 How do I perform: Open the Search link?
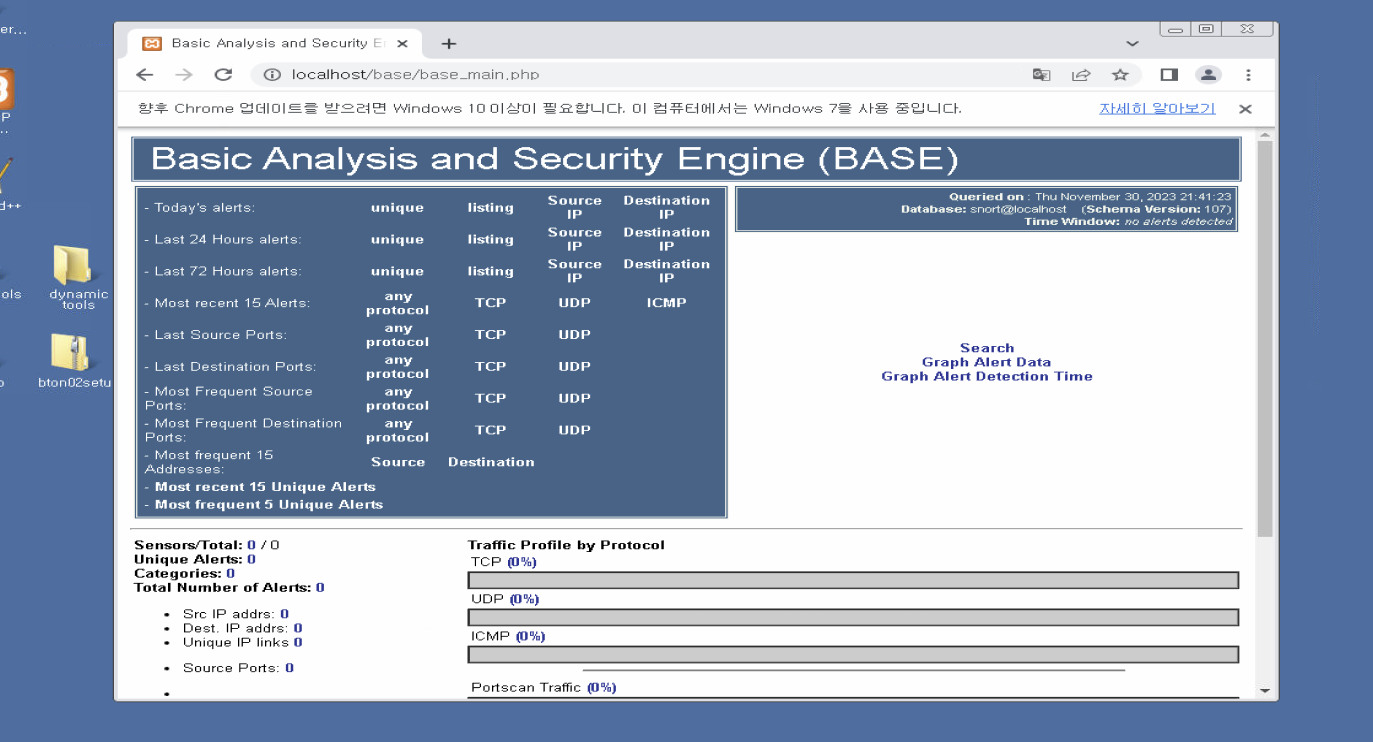987,348
